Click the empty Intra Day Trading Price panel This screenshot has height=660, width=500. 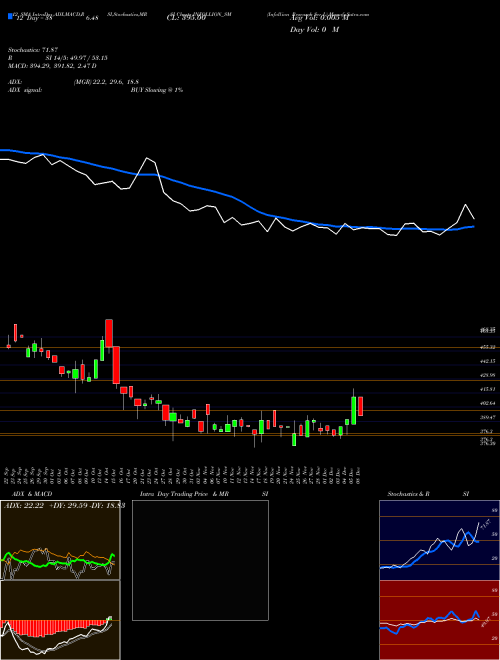click(200, 560)
